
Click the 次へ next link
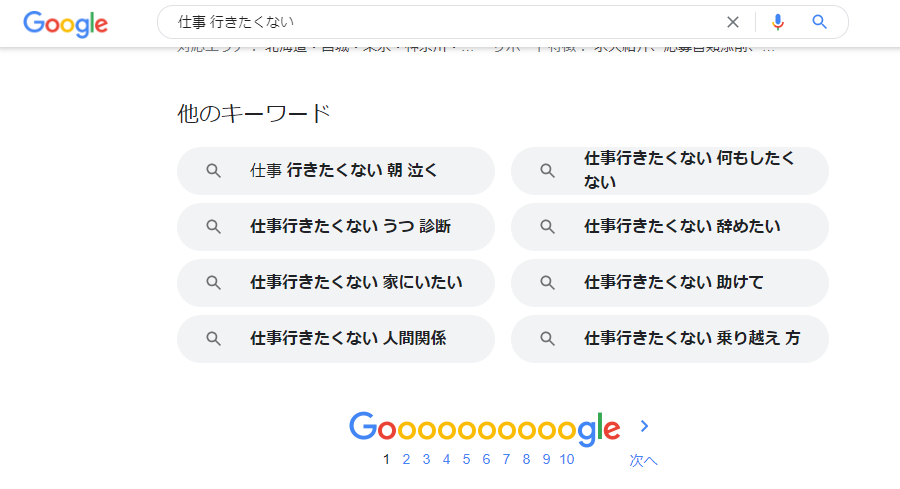[x=643, y=460]
